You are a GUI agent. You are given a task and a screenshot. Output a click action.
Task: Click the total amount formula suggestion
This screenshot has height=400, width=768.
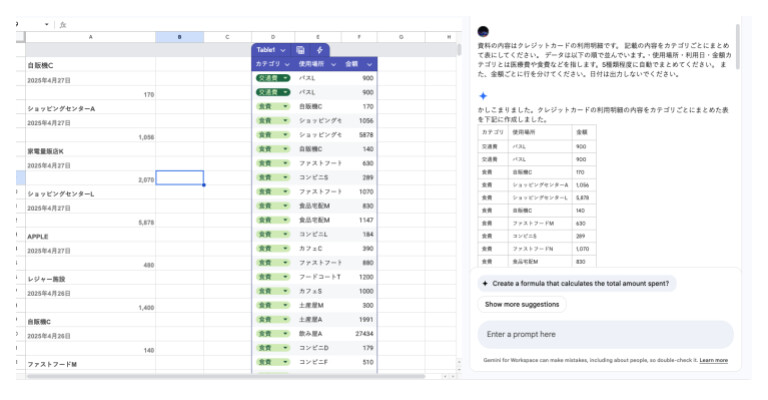pos(577,283)
